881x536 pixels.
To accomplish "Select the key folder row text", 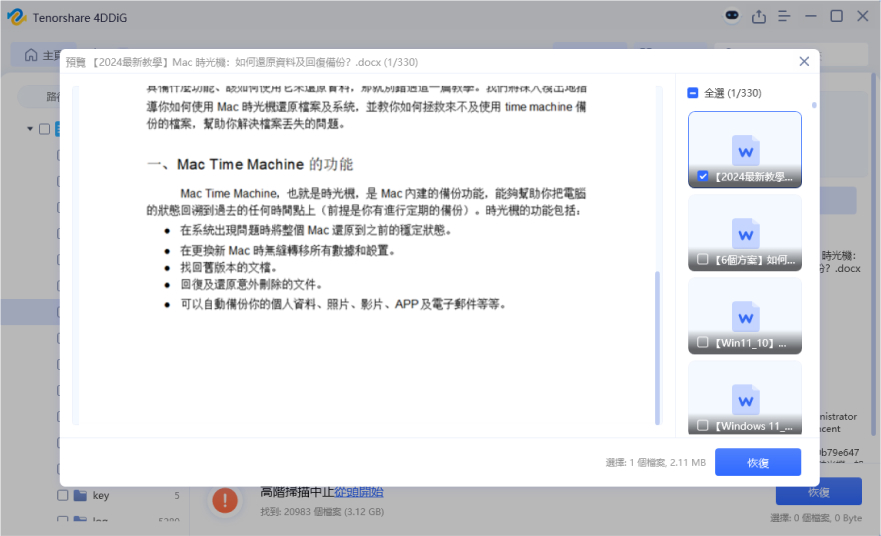I will point(101,496).
